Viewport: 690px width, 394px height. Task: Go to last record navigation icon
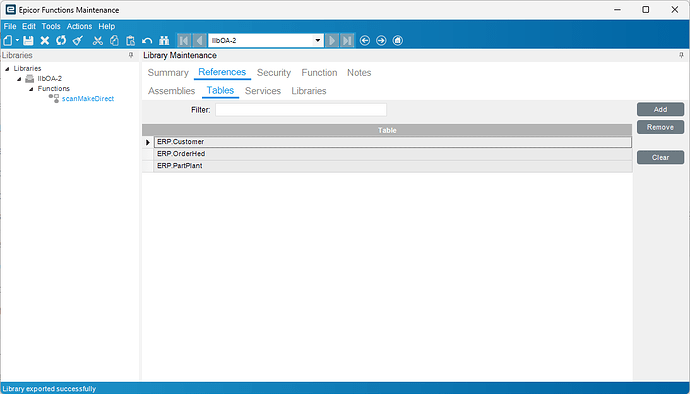(x=347, y=41)
